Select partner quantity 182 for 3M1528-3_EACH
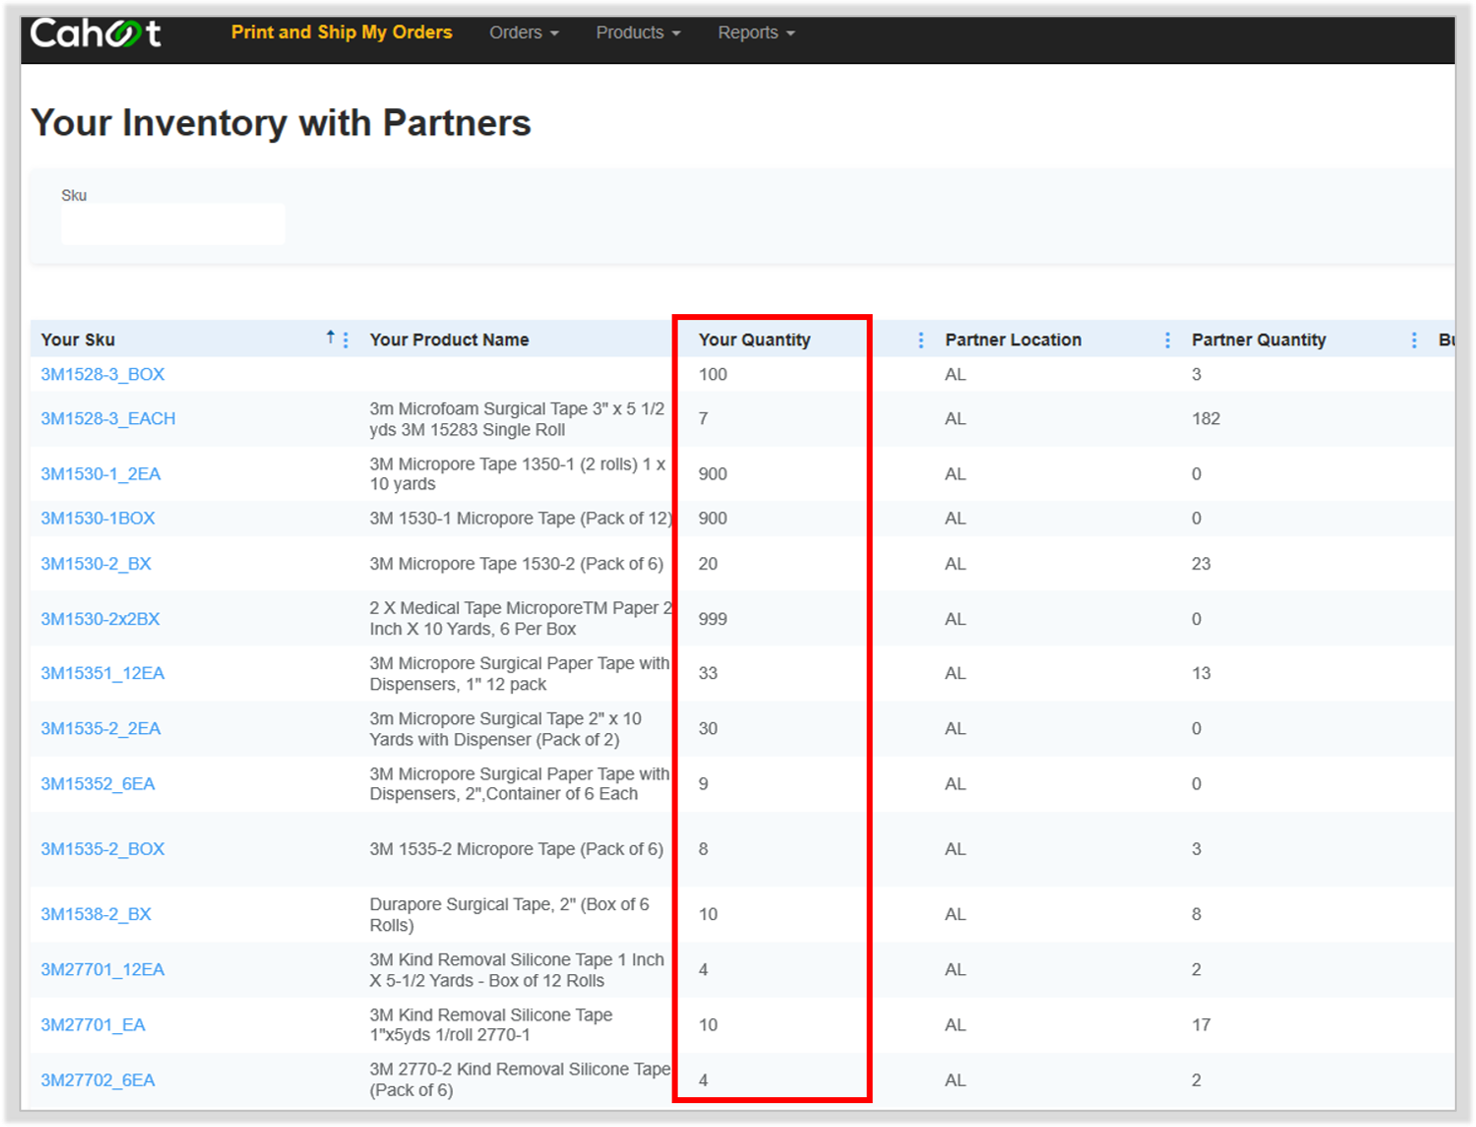1476x1127 pixels. [x=1206, y=419]
